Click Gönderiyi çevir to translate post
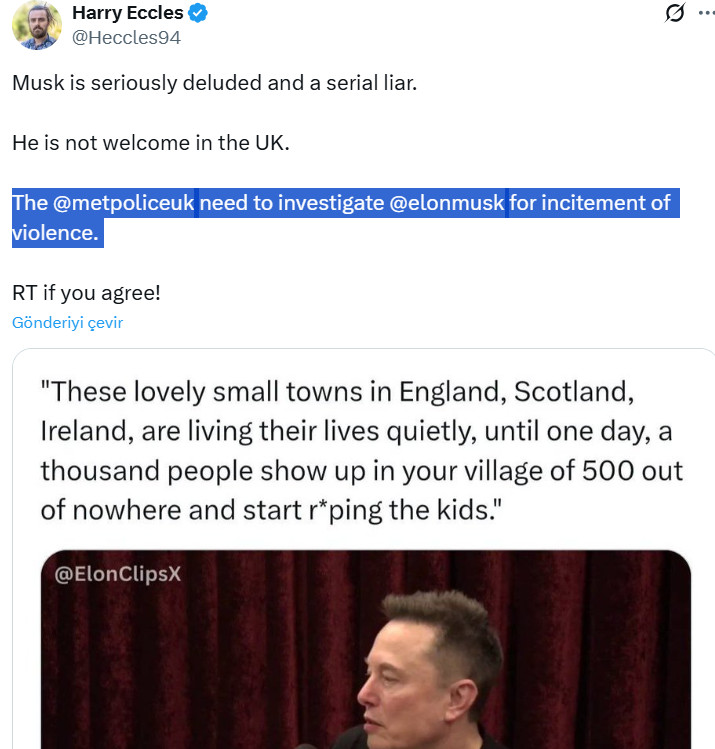This screenshot has width=715, height=749. click(x=67, y=322)
